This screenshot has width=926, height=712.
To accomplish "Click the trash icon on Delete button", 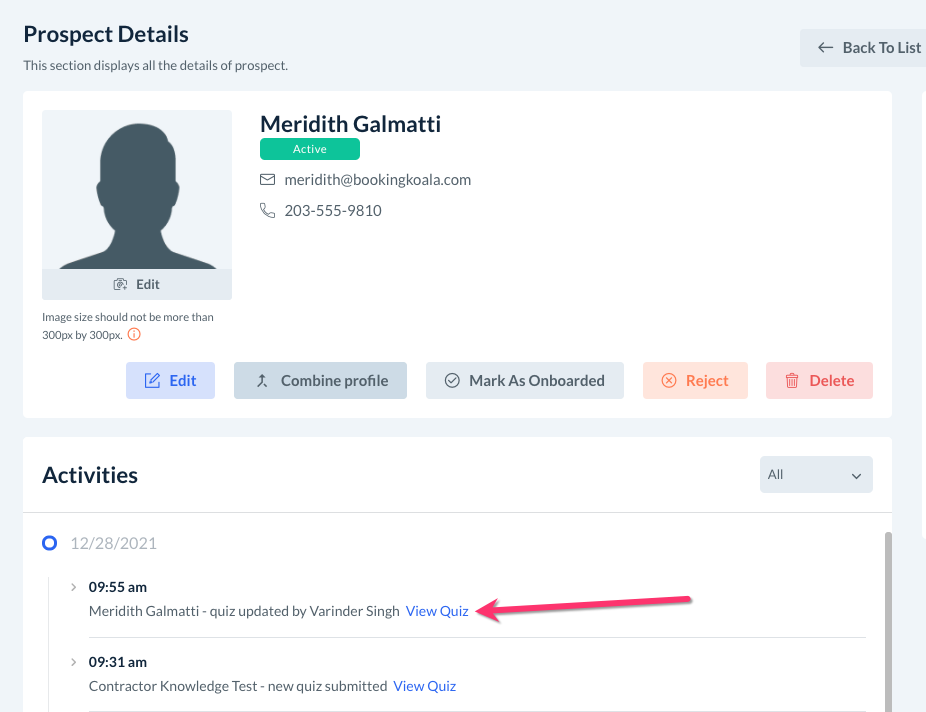I will 792,381.
